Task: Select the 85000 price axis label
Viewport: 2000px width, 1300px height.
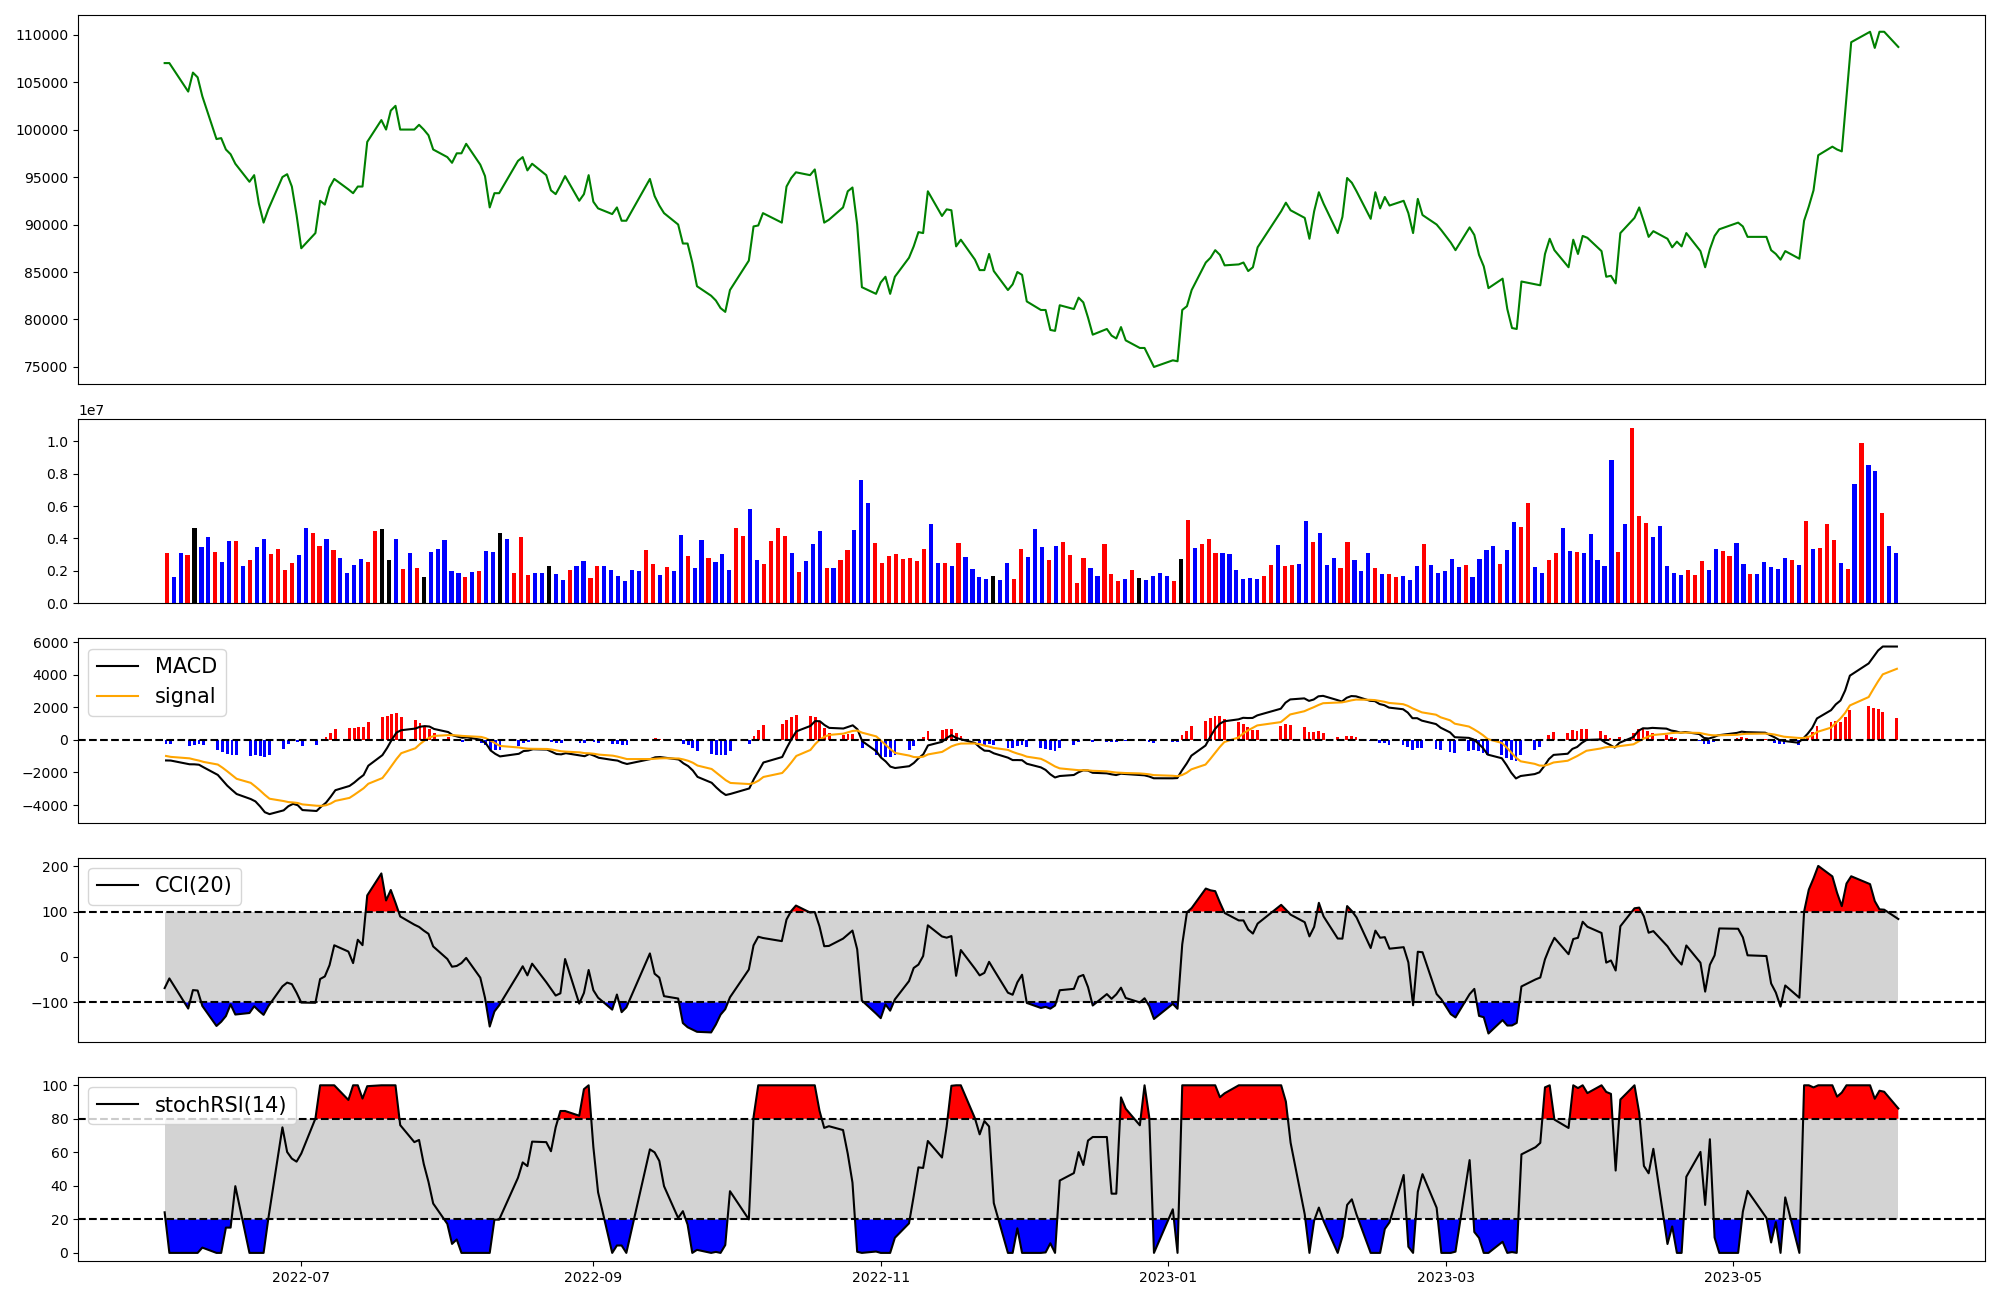Action: click(x=47, y=273)
